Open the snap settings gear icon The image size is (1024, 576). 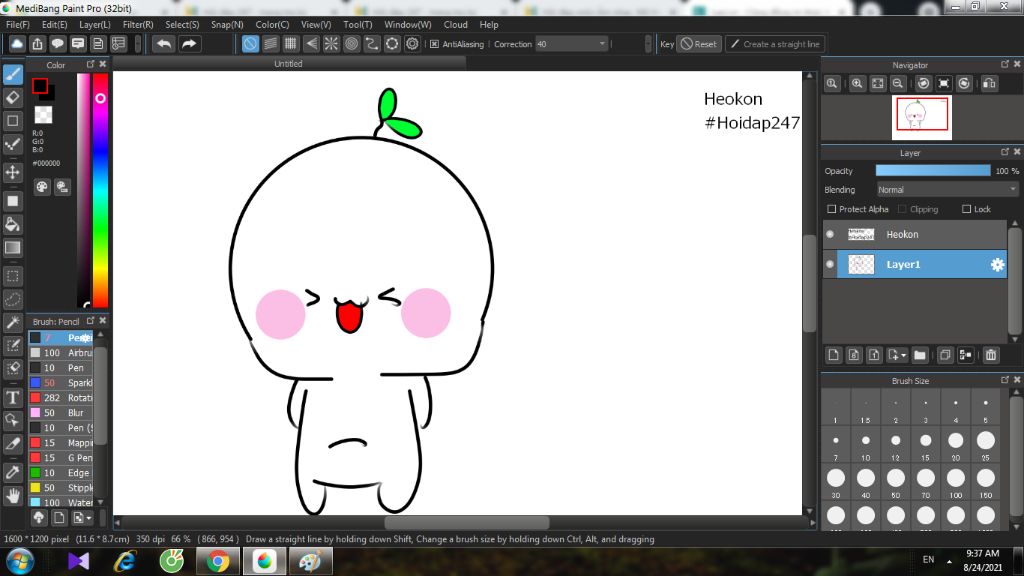(x=412, y=44)
